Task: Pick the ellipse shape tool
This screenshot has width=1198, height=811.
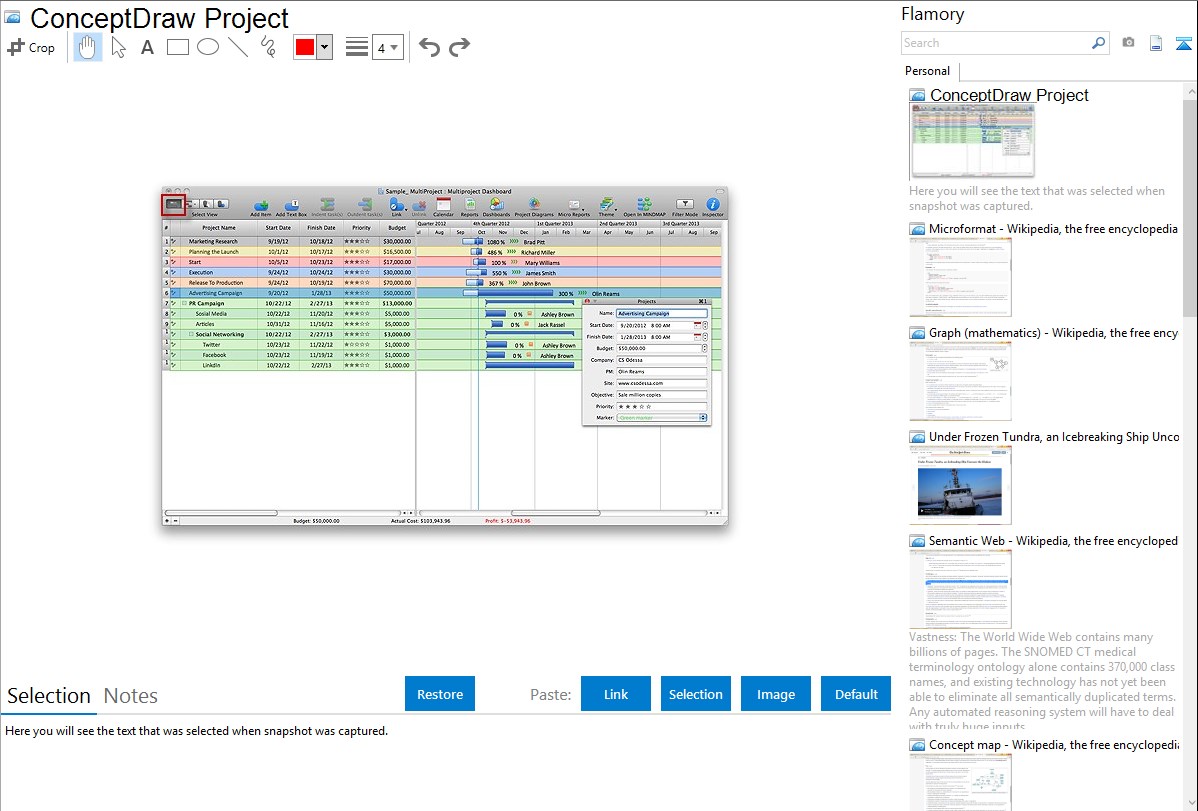Action: [x=208, y=47]
